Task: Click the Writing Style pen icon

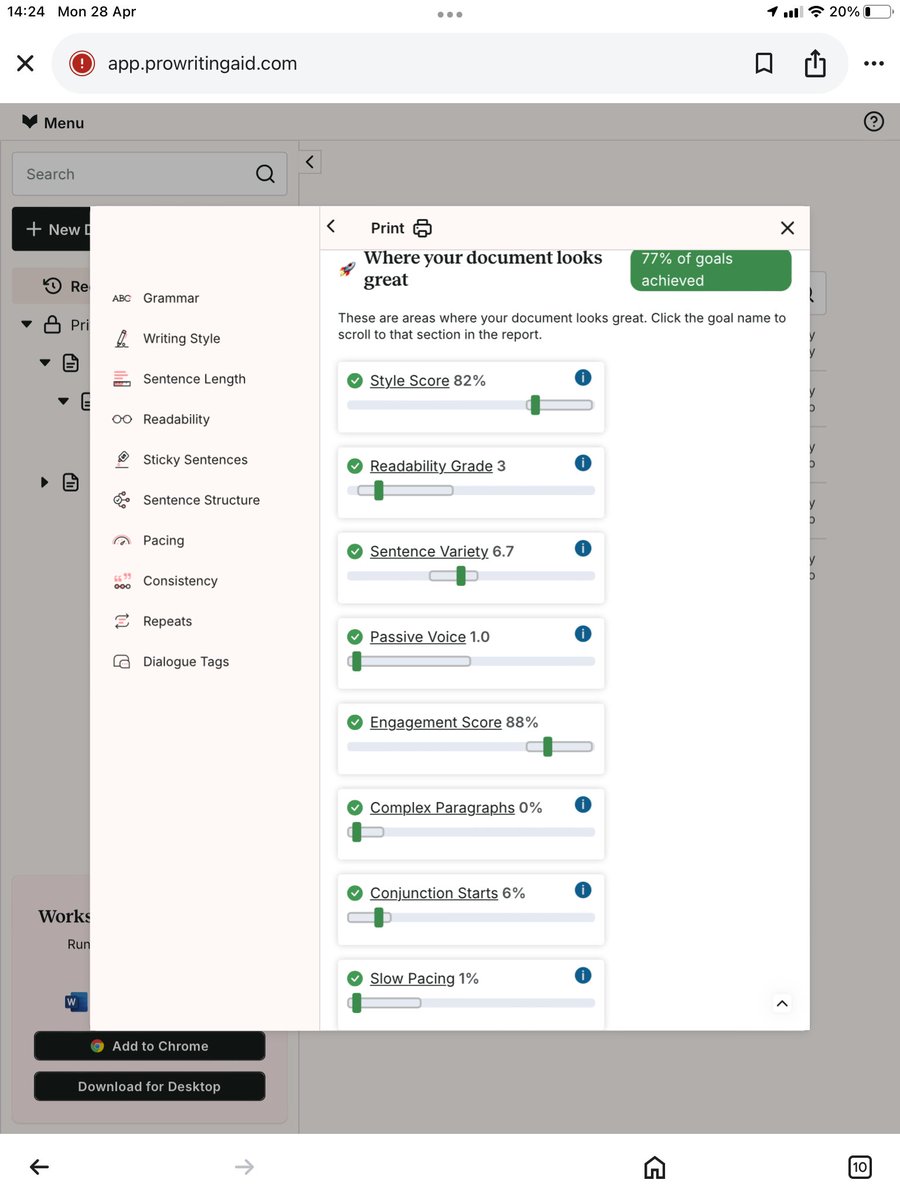Action: point(122,338)
